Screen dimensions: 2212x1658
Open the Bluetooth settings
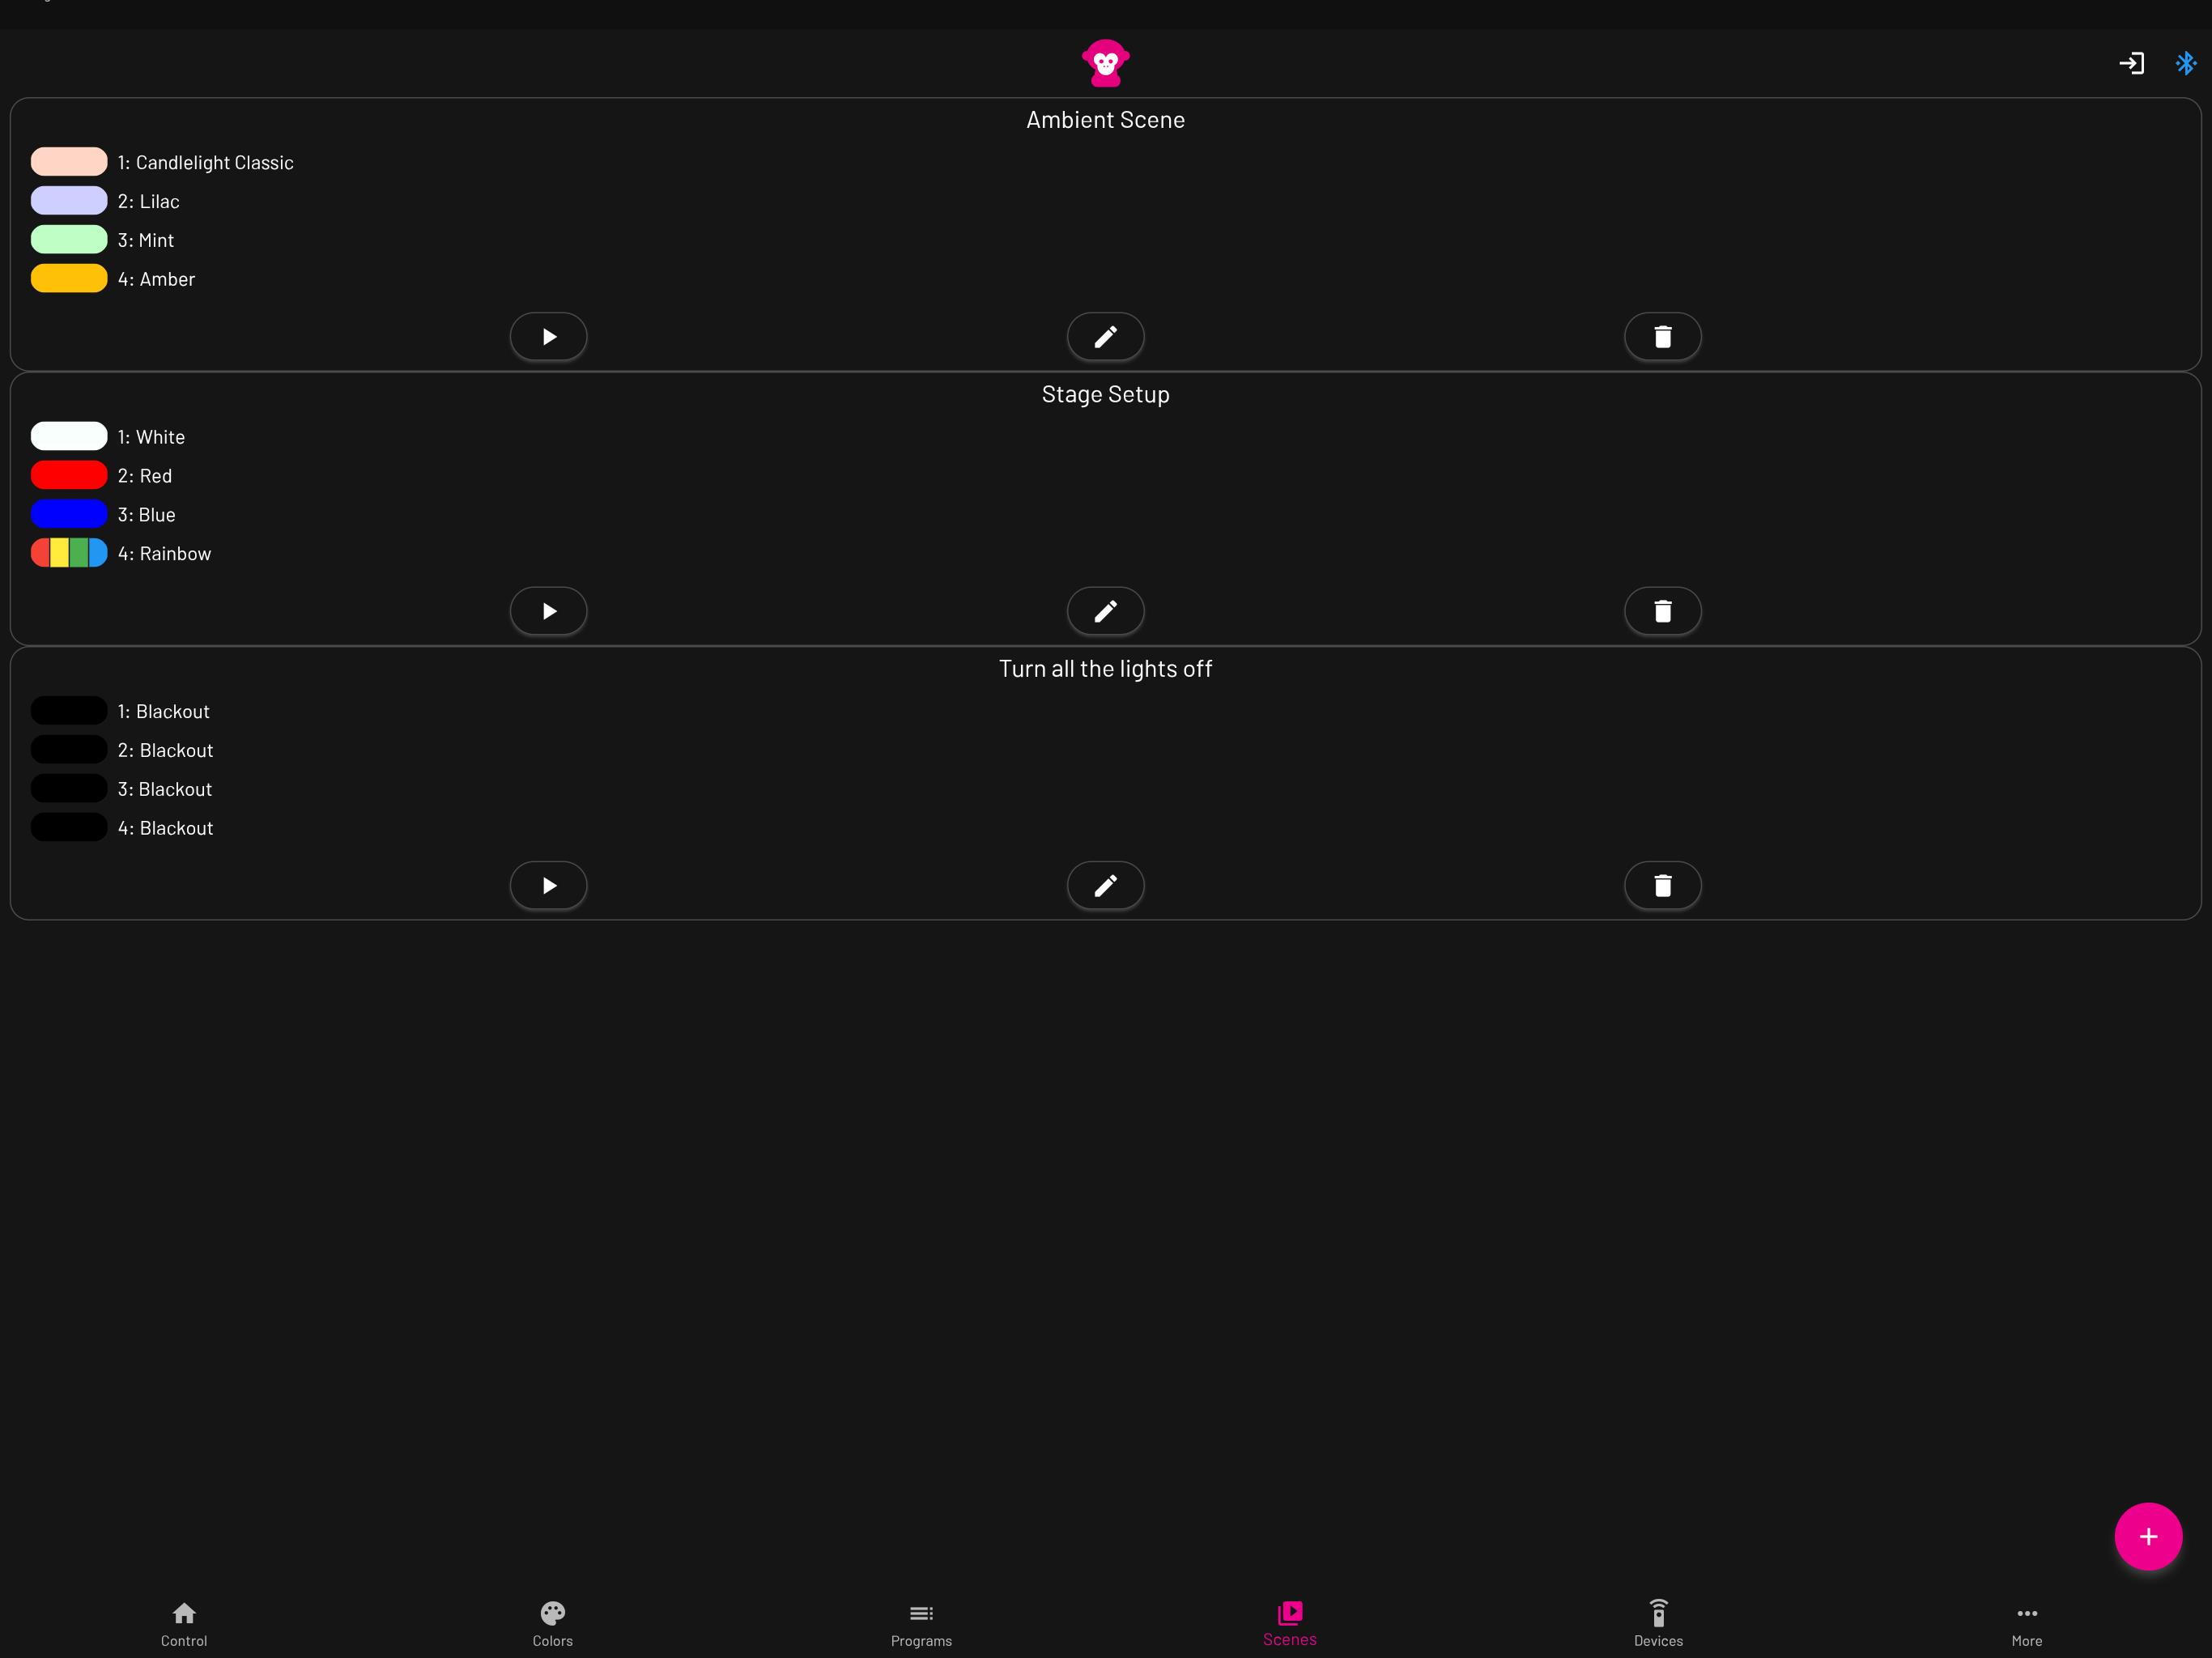(x=2186, y=62)
